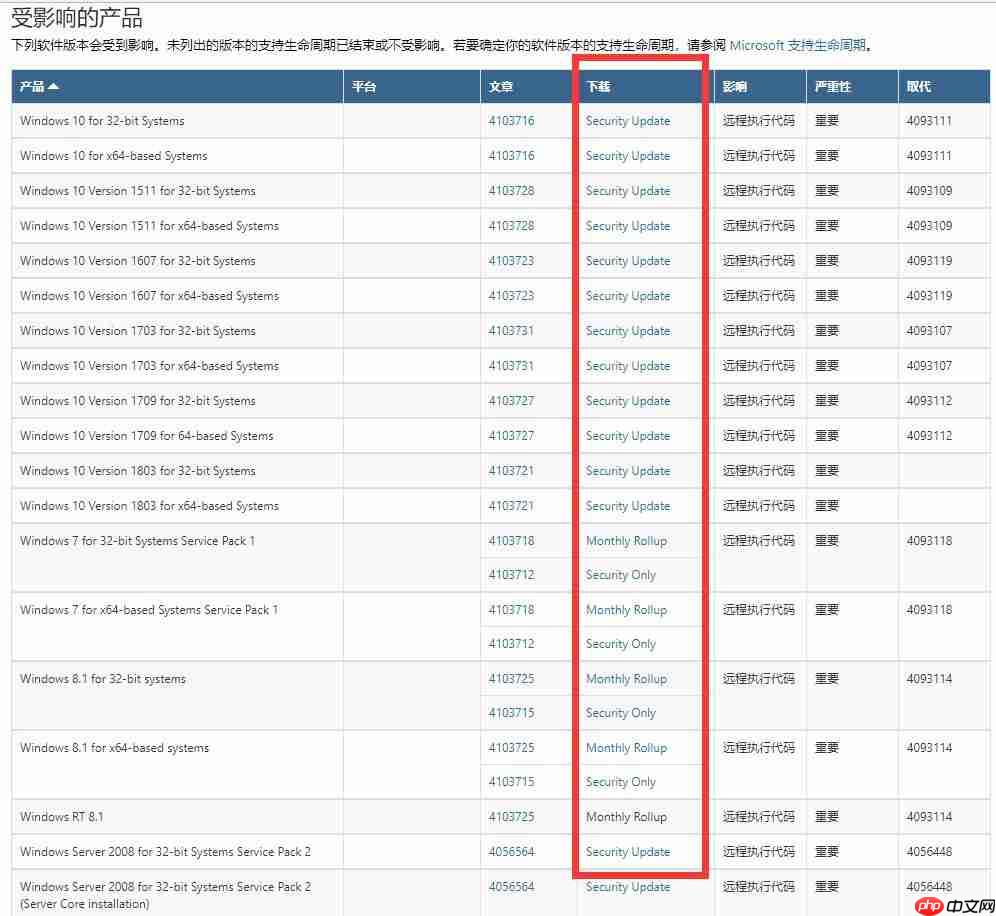Download Security Only for Windows 8.1 x64-based systems
This screenshot has width=996, height=916.
621,781
